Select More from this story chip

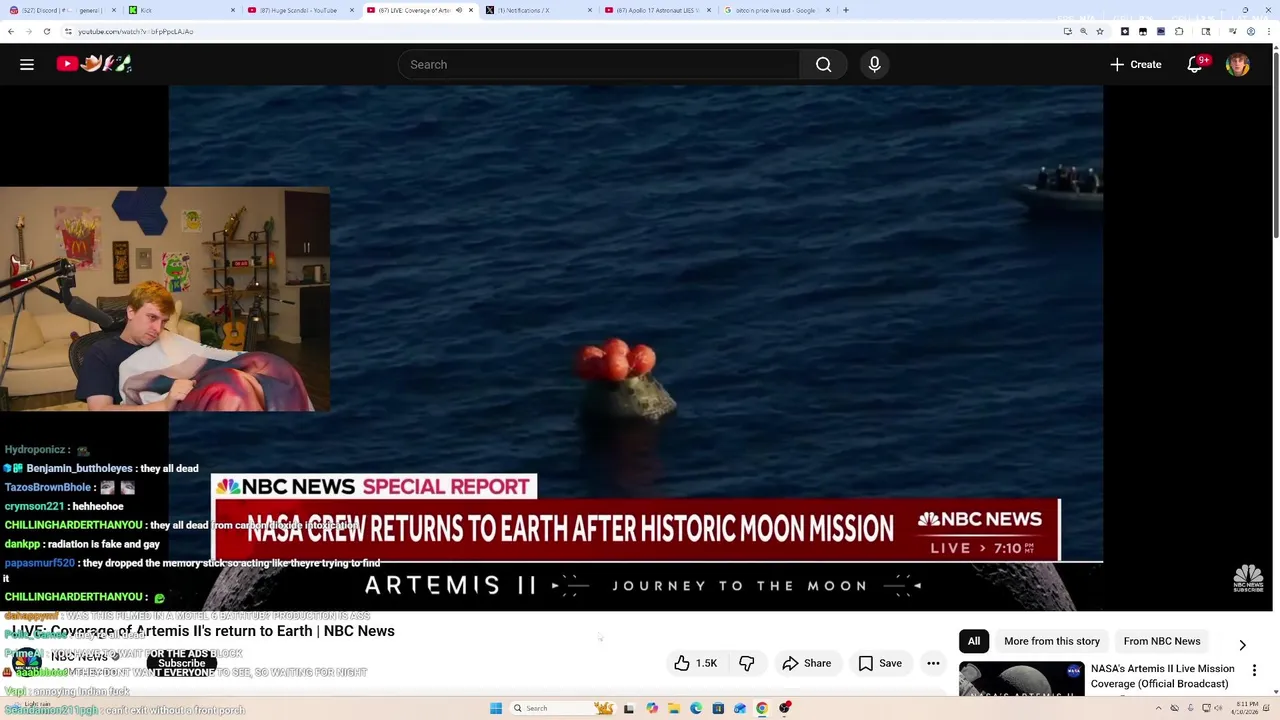[x=1052, y=641]
